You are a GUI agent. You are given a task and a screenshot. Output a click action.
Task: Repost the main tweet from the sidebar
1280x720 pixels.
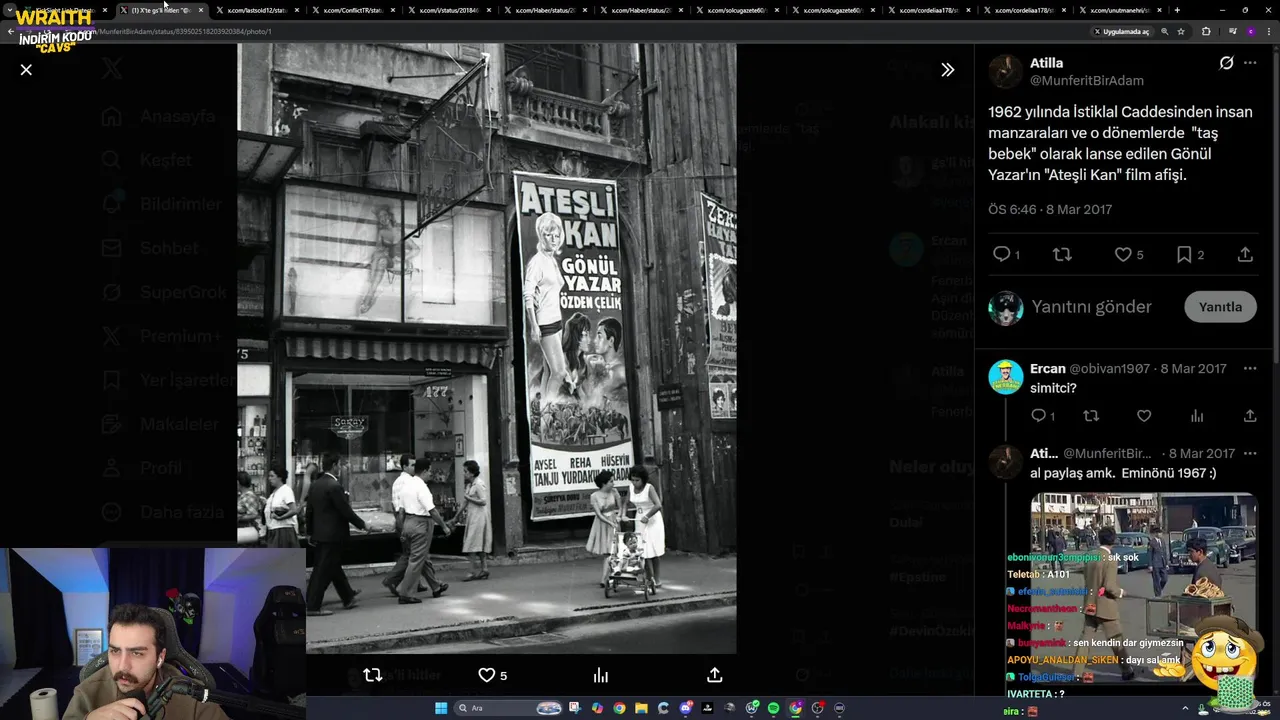[x=1062, y=255]
